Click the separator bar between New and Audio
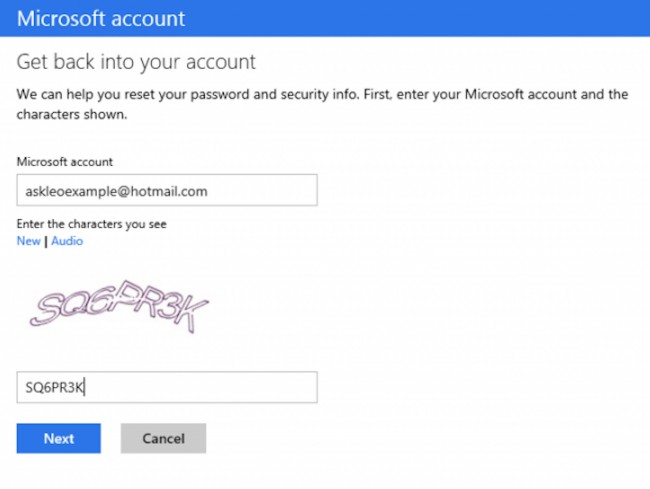The height and width of the screenshot is (489, 650). pyautogui.click(x=45, y=241)
